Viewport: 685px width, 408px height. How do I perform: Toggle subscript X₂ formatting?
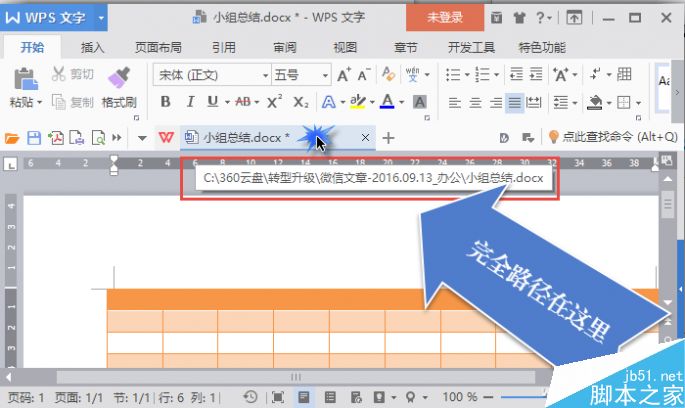[301, 102]
